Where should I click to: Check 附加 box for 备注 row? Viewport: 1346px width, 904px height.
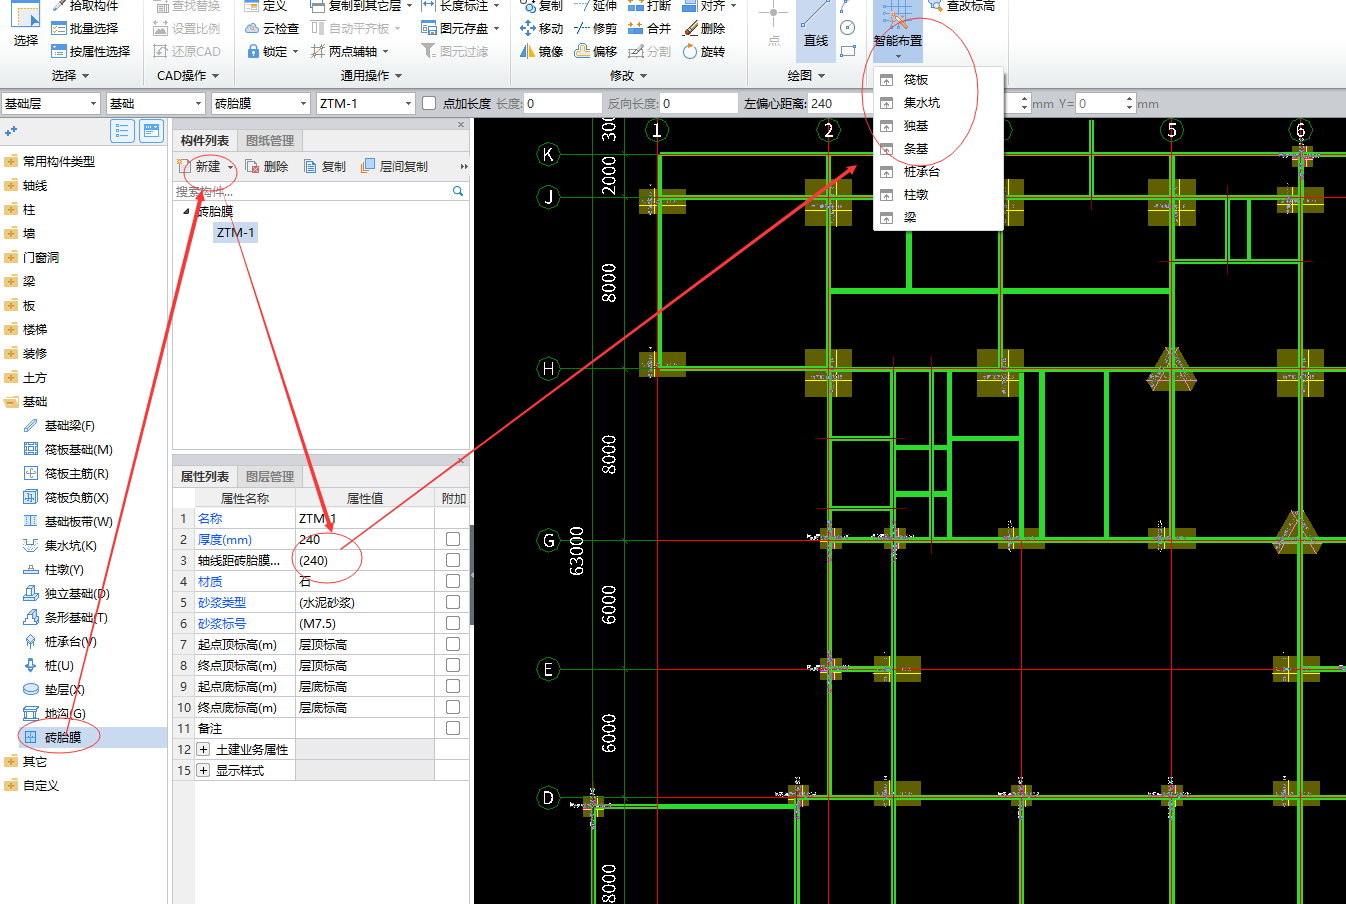point(453,728)
